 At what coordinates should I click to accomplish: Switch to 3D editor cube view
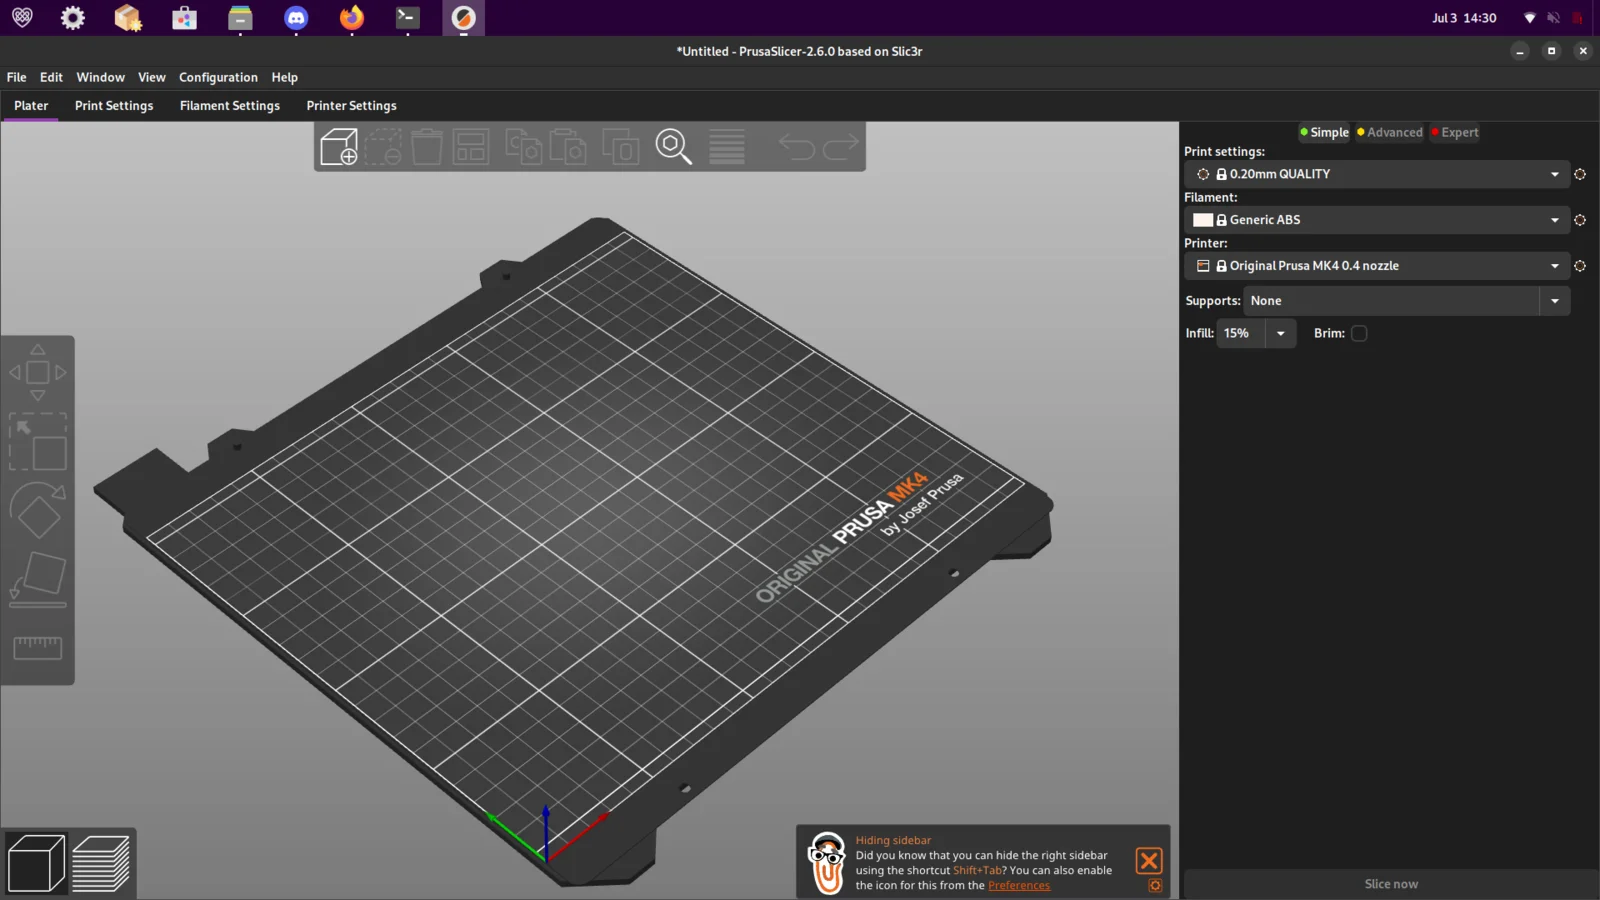coord(36,863)
